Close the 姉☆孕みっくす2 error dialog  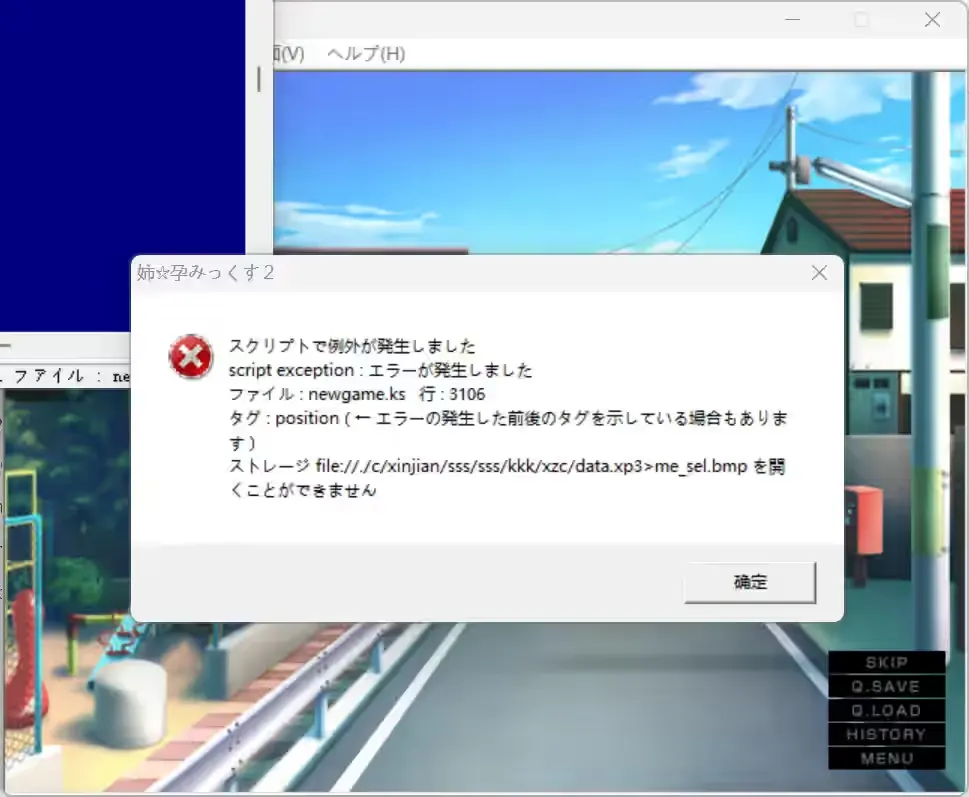click(x=819, y=272)
